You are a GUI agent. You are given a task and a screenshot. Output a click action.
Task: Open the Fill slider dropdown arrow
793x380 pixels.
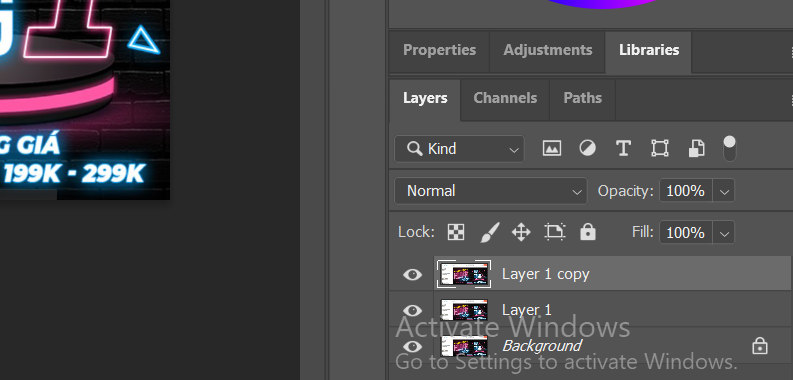(x=724, y=232)
